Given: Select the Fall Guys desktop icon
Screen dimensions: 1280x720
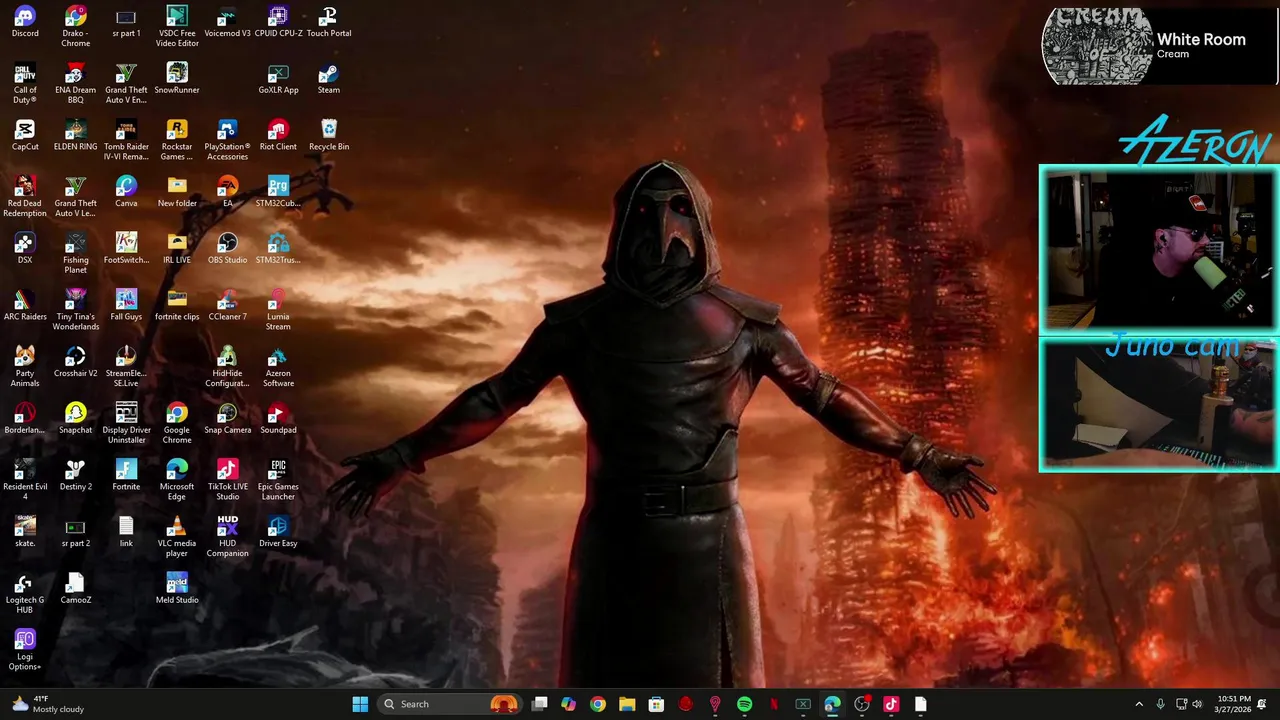Looking at the screenshot, I should click(x=126, y=306).
